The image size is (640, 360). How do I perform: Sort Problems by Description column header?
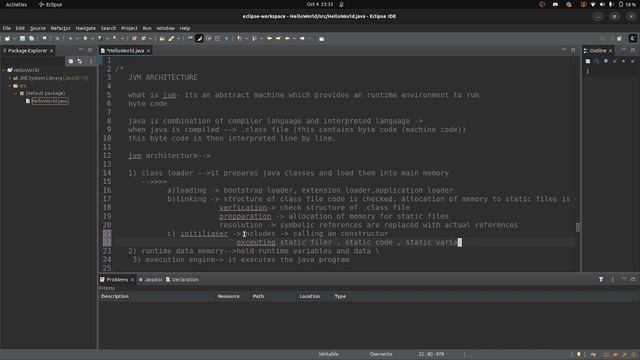(115, 296)
